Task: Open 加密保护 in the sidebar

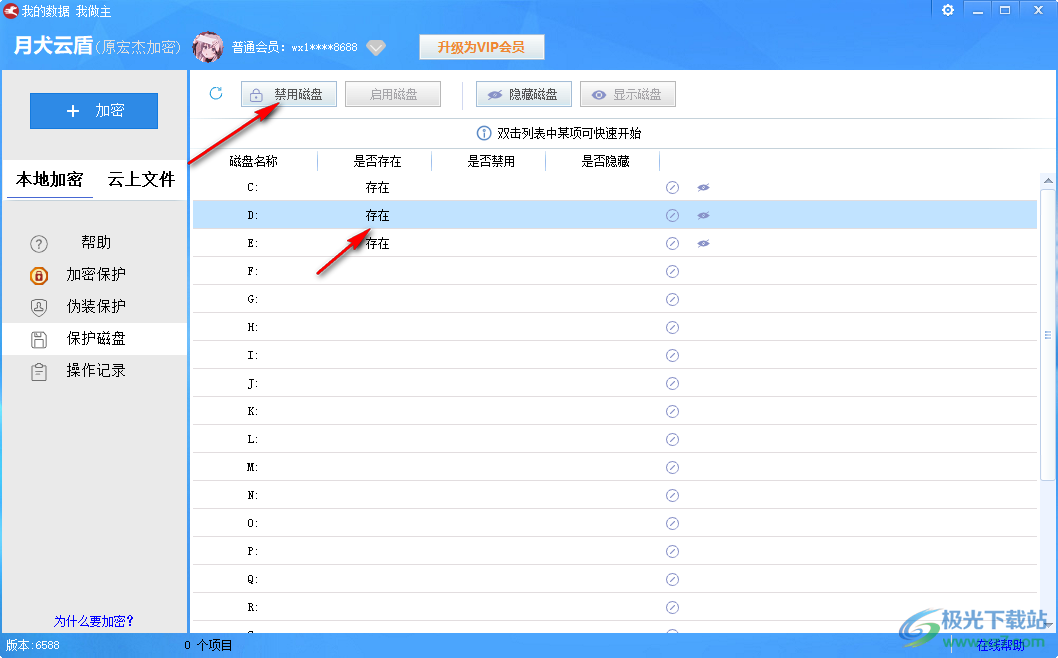Action: coord(96,275)
